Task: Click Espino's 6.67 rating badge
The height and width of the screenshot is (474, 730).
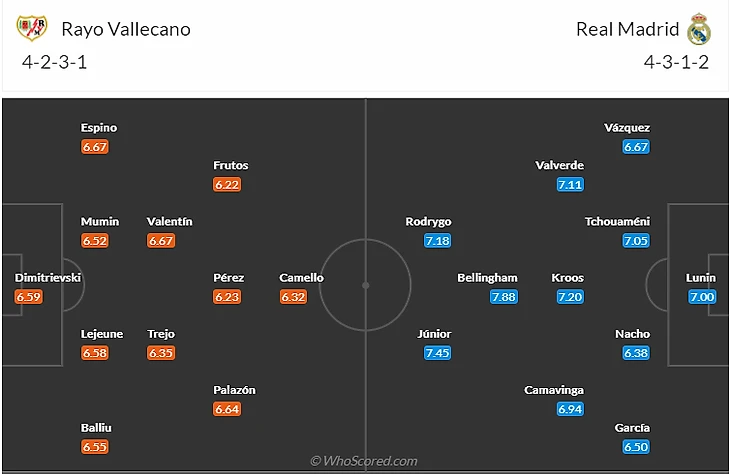Action: pos(95,146)
